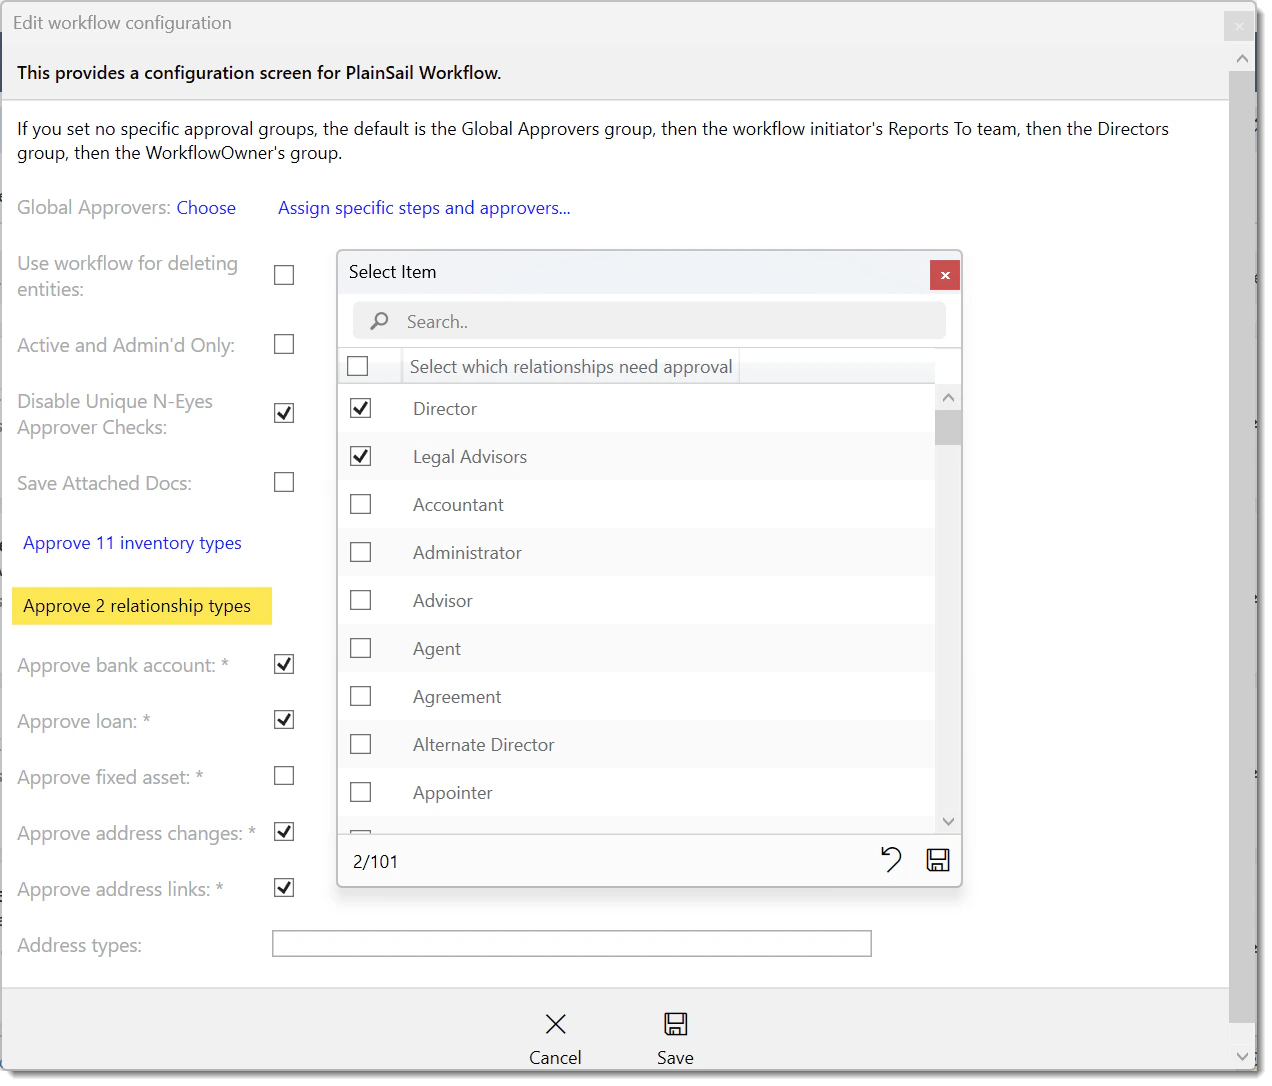This screenshot has width=1272, height=1086.
Task: Click the Choose link for Global Approvers
Action: (x=206, y=208)
